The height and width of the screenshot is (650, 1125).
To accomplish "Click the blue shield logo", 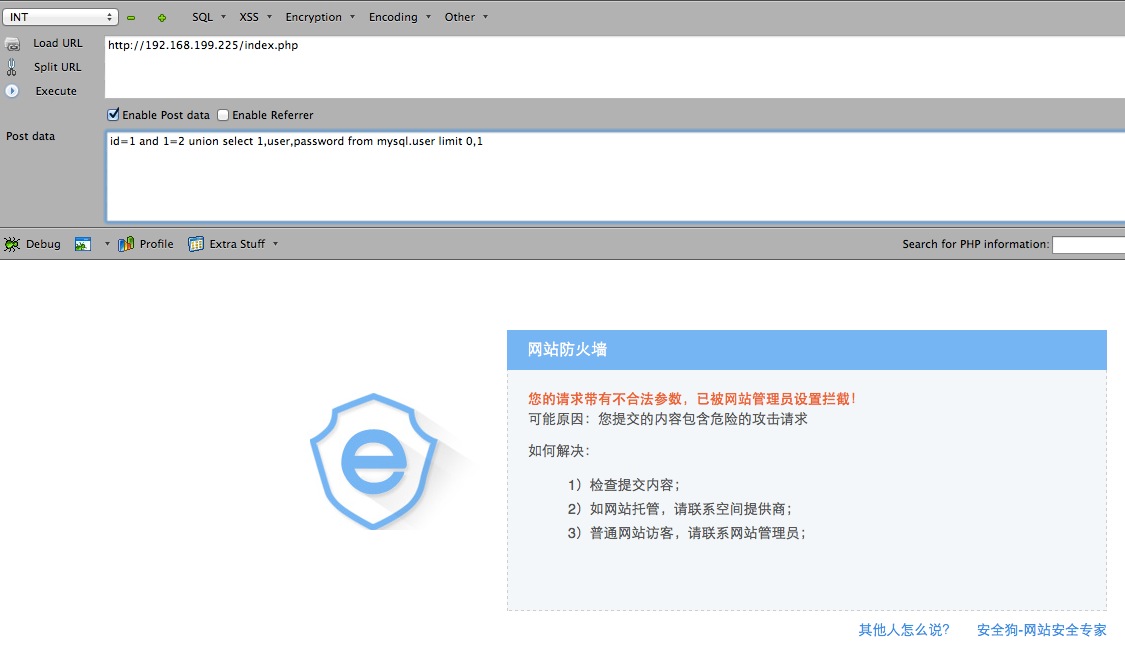I will coord(373,461).
